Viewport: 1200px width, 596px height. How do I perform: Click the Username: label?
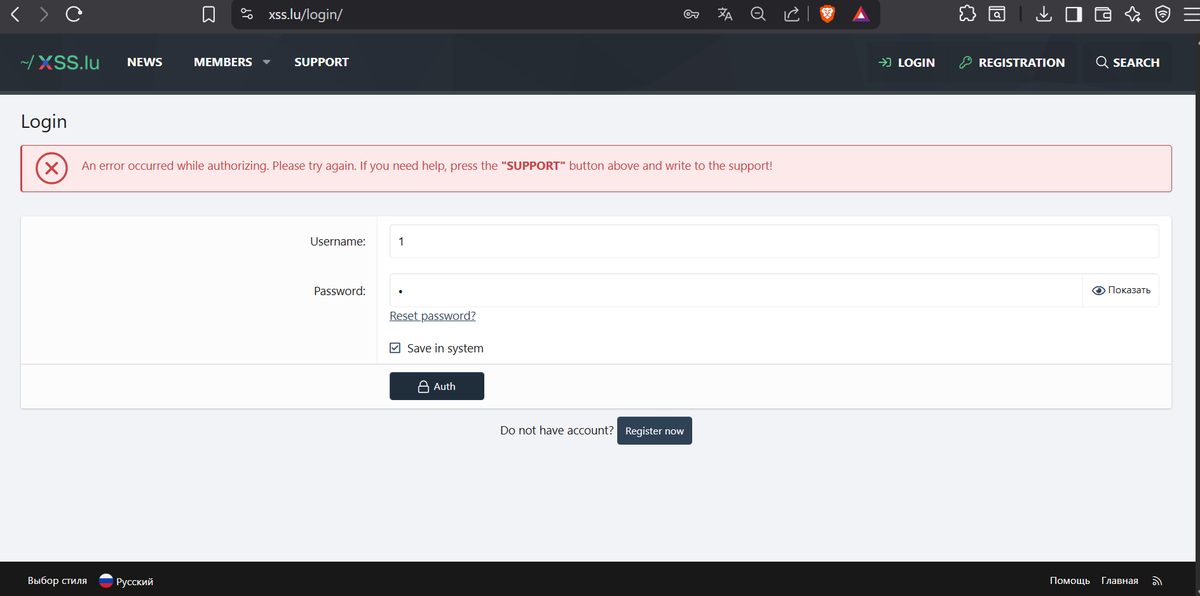point(338,241)
